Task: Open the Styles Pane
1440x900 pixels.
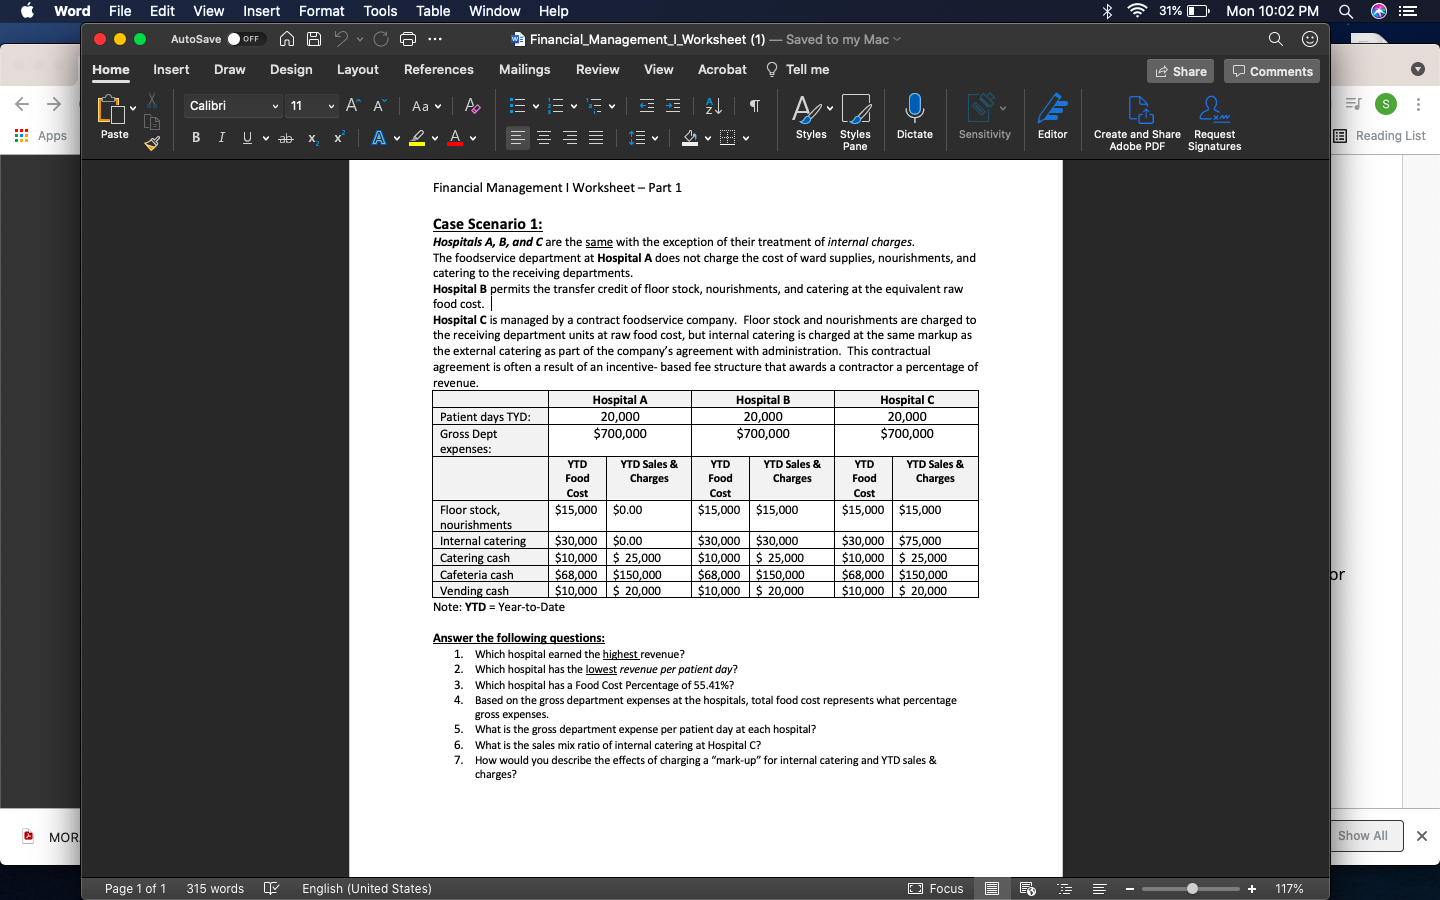Action: (x=855, y=118)
